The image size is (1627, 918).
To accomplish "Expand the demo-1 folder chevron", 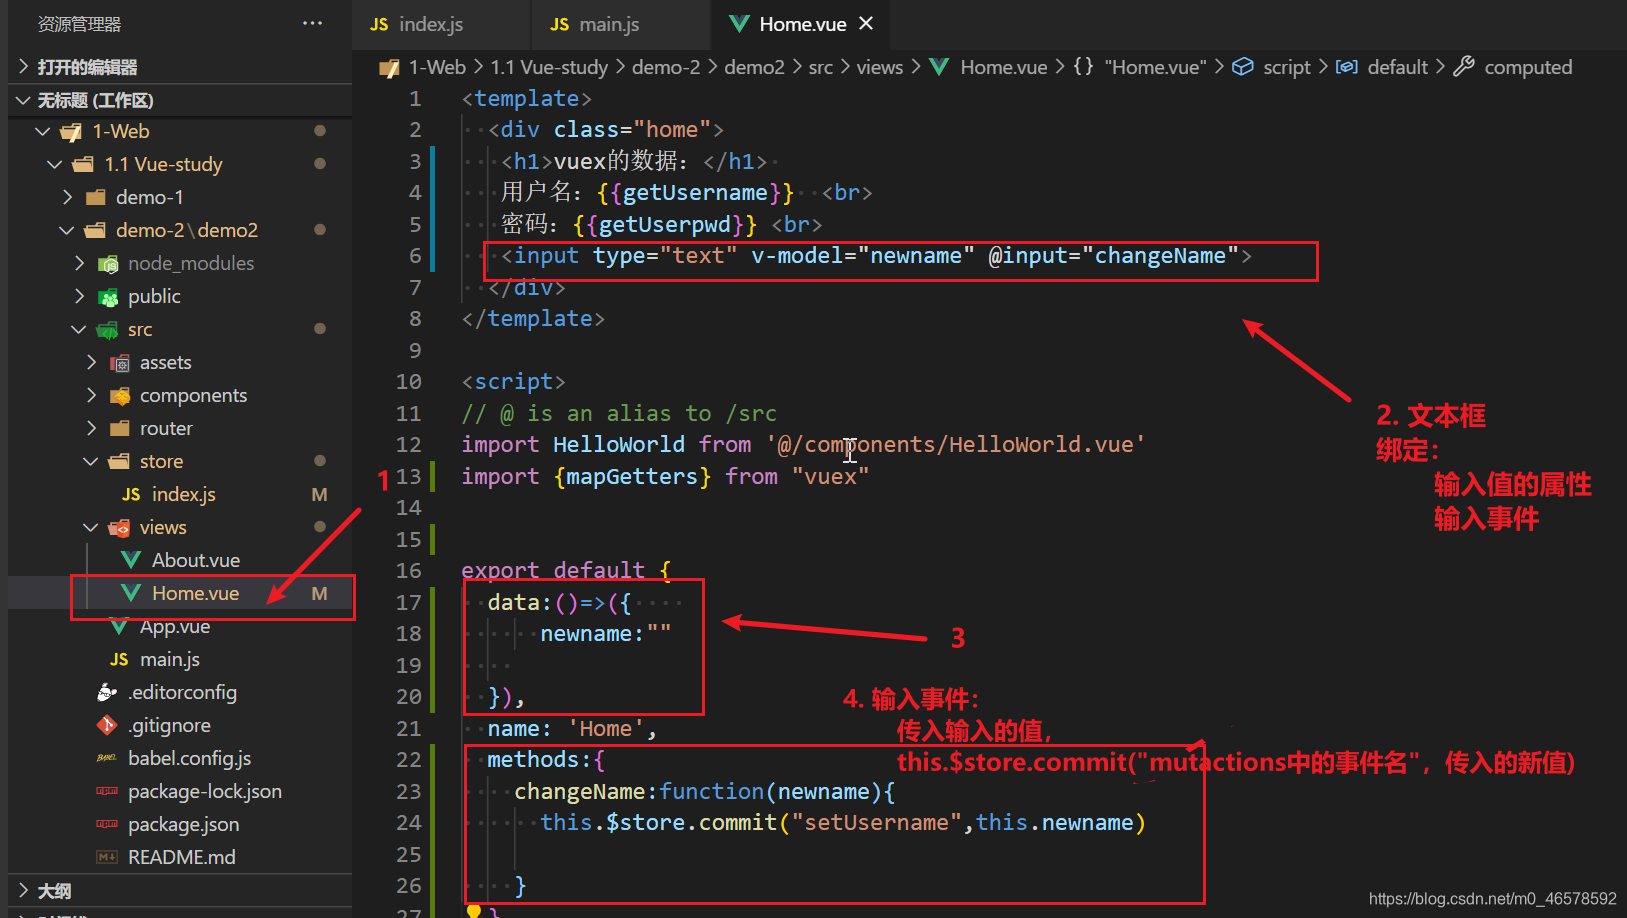I will point(67,197).
